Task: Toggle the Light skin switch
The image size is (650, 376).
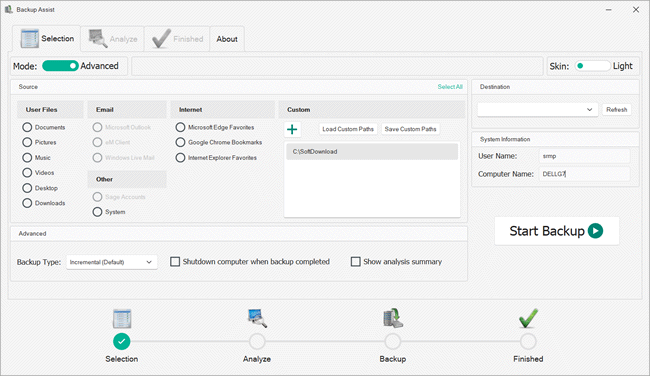Action: click(x=592, y=66)
